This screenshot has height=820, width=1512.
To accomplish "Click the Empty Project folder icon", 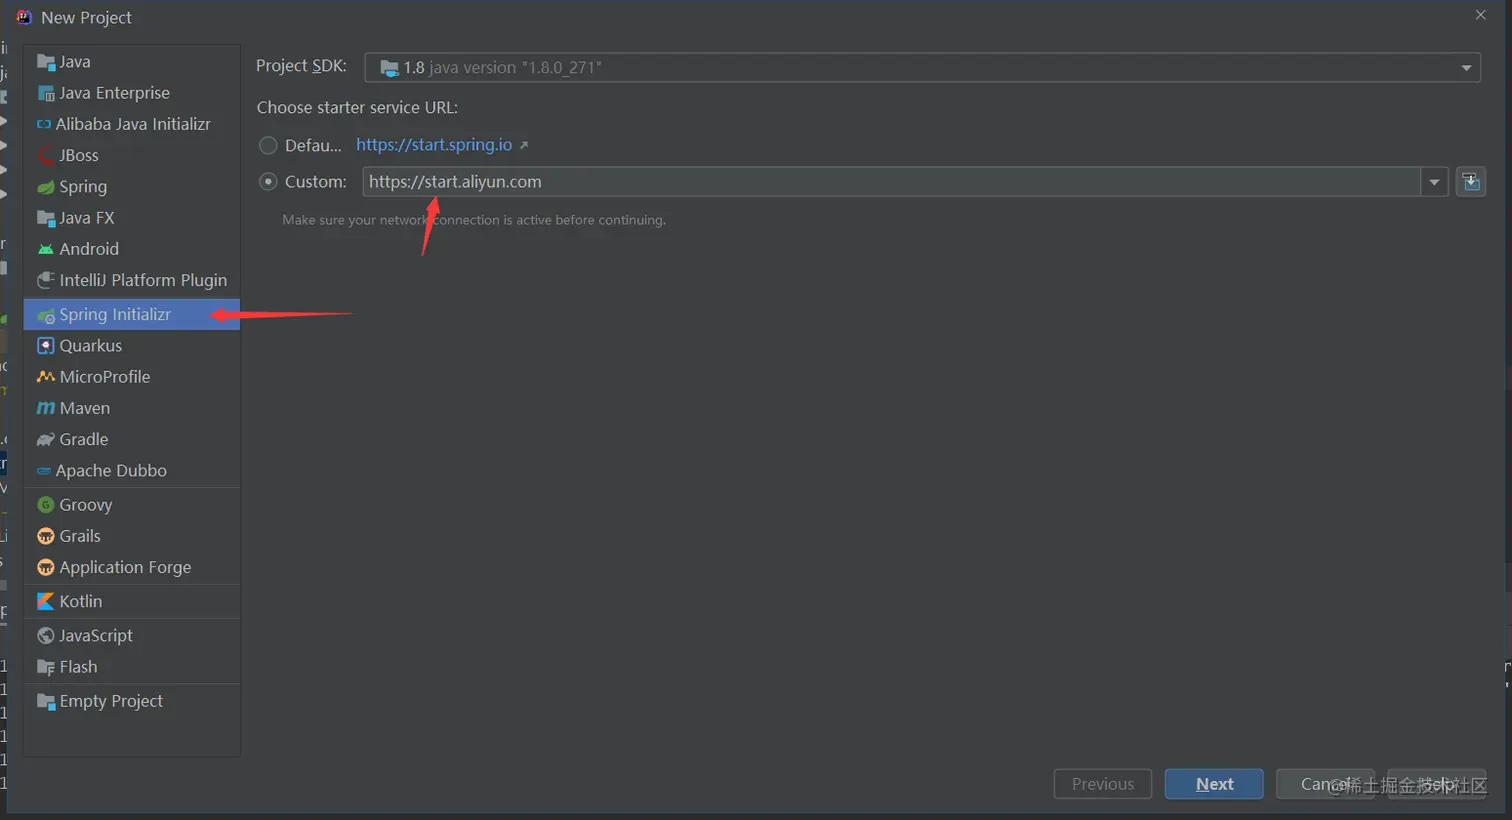I will pyautogui.click(x=45, y=701).
